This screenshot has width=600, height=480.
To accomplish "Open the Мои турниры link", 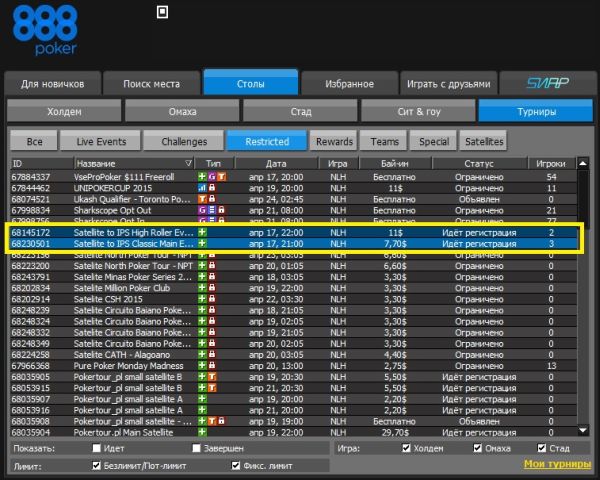I will pos(557,464).
